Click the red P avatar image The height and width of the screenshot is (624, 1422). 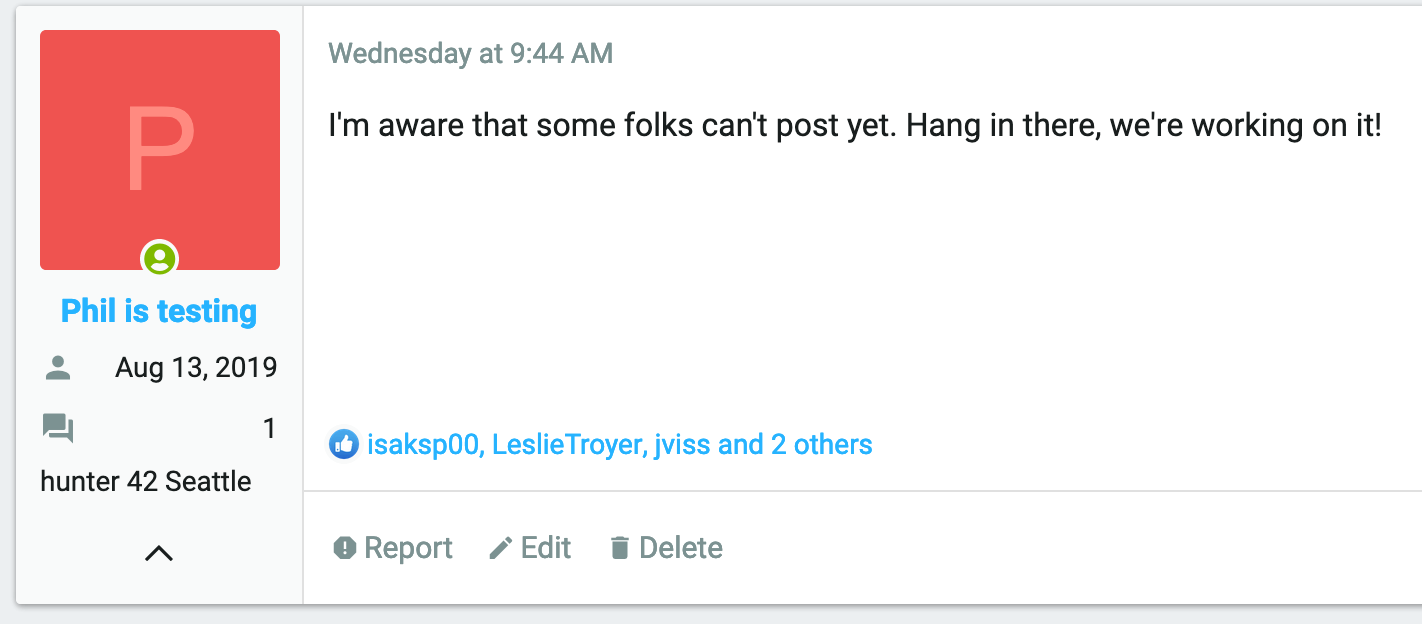[160, 150]
